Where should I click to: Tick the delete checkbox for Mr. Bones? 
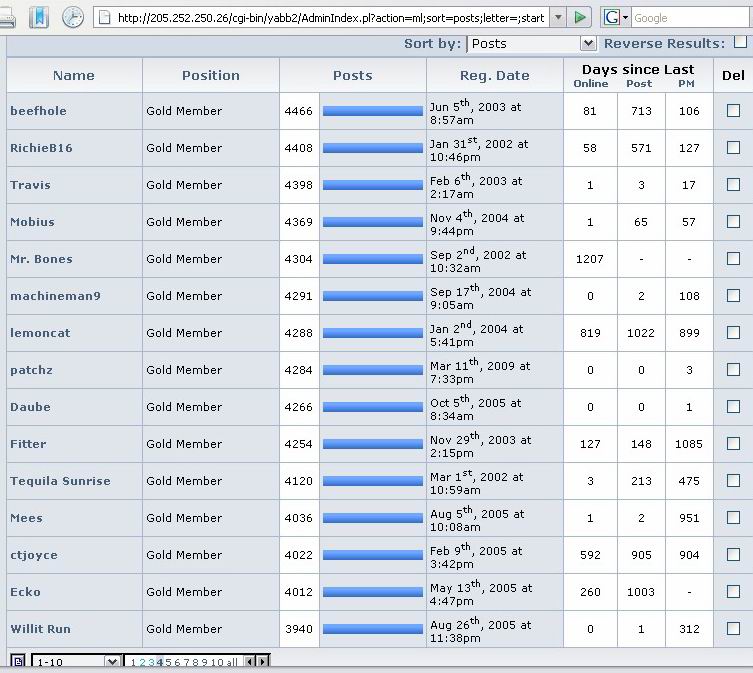click(x=733, y=259)
